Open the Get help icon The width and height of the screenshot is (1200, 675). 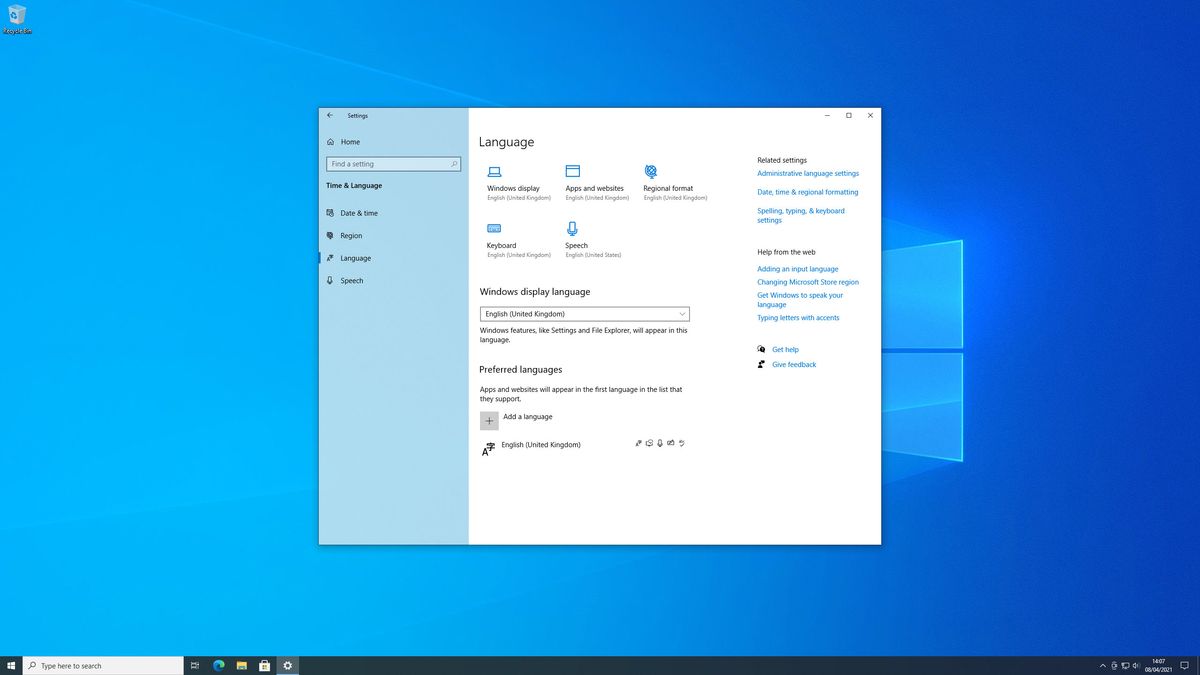761,349
